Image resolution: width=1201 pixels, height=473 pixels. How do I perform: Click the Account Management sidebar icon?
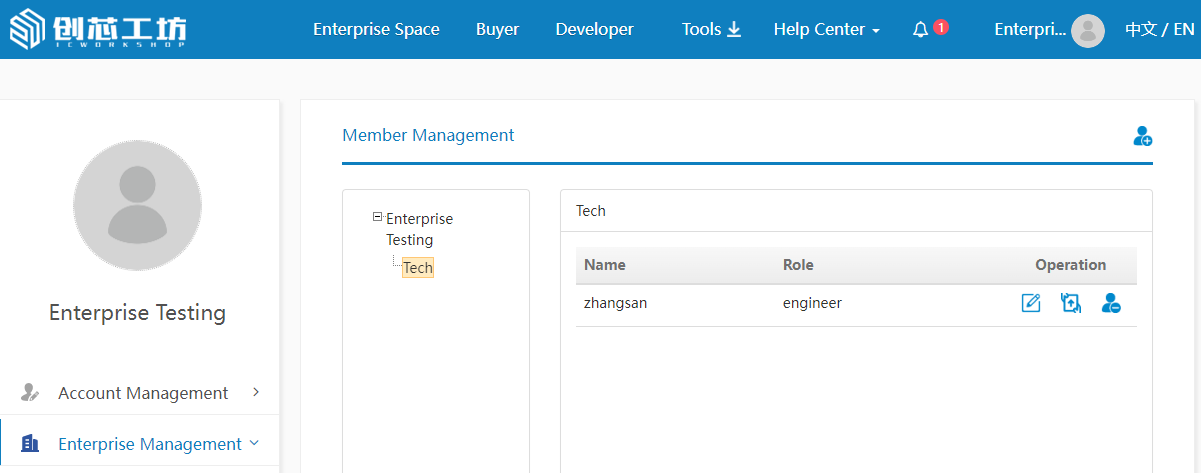pyautogui.click(x=30, y=393)
